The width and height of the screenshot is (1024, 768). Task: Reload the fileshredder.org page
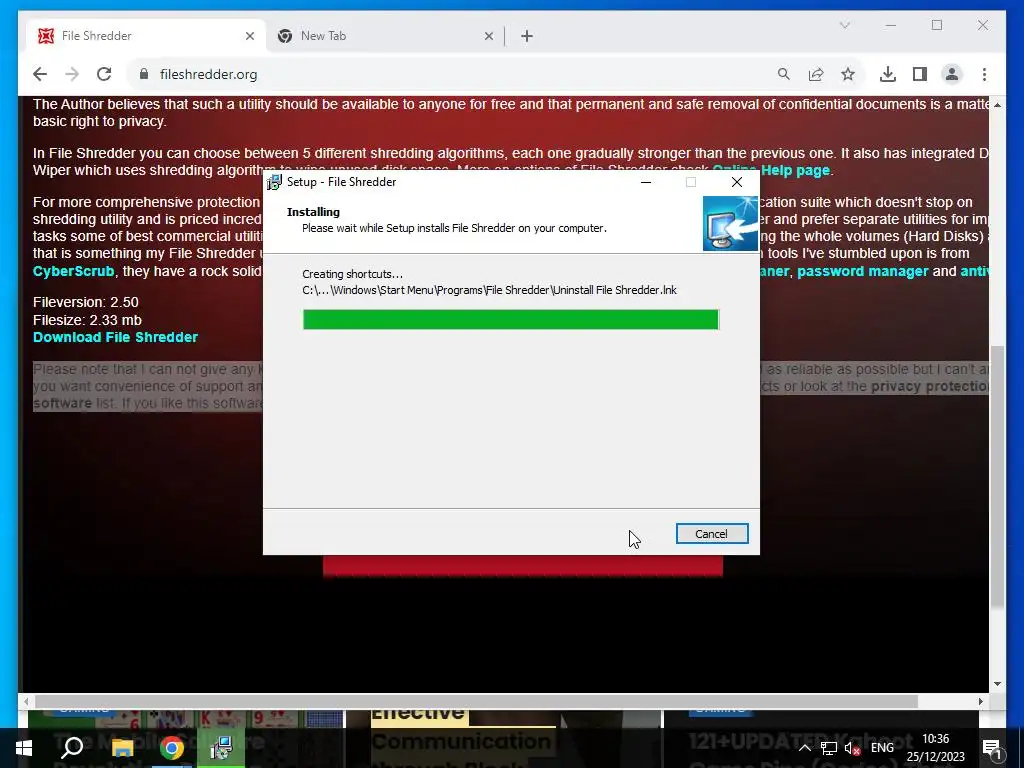[x=104, y=74]
